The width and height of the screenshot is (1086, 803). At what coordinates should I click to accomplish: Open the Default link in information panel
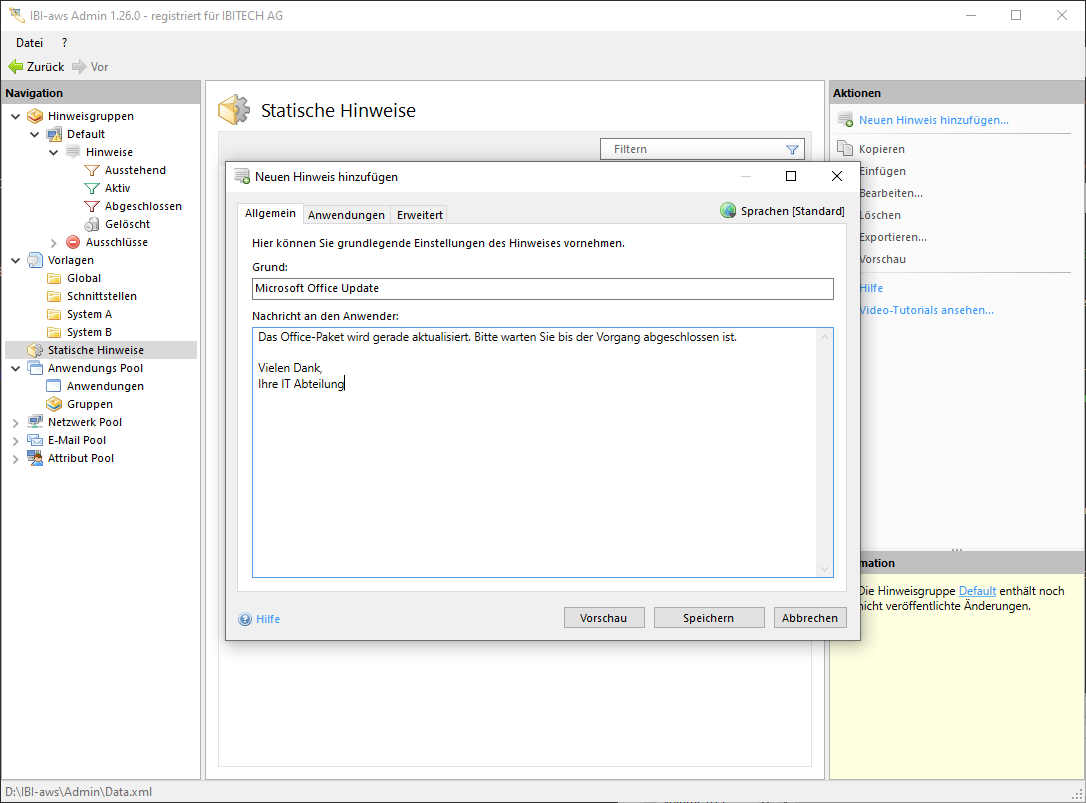click(x=976, y=591)
